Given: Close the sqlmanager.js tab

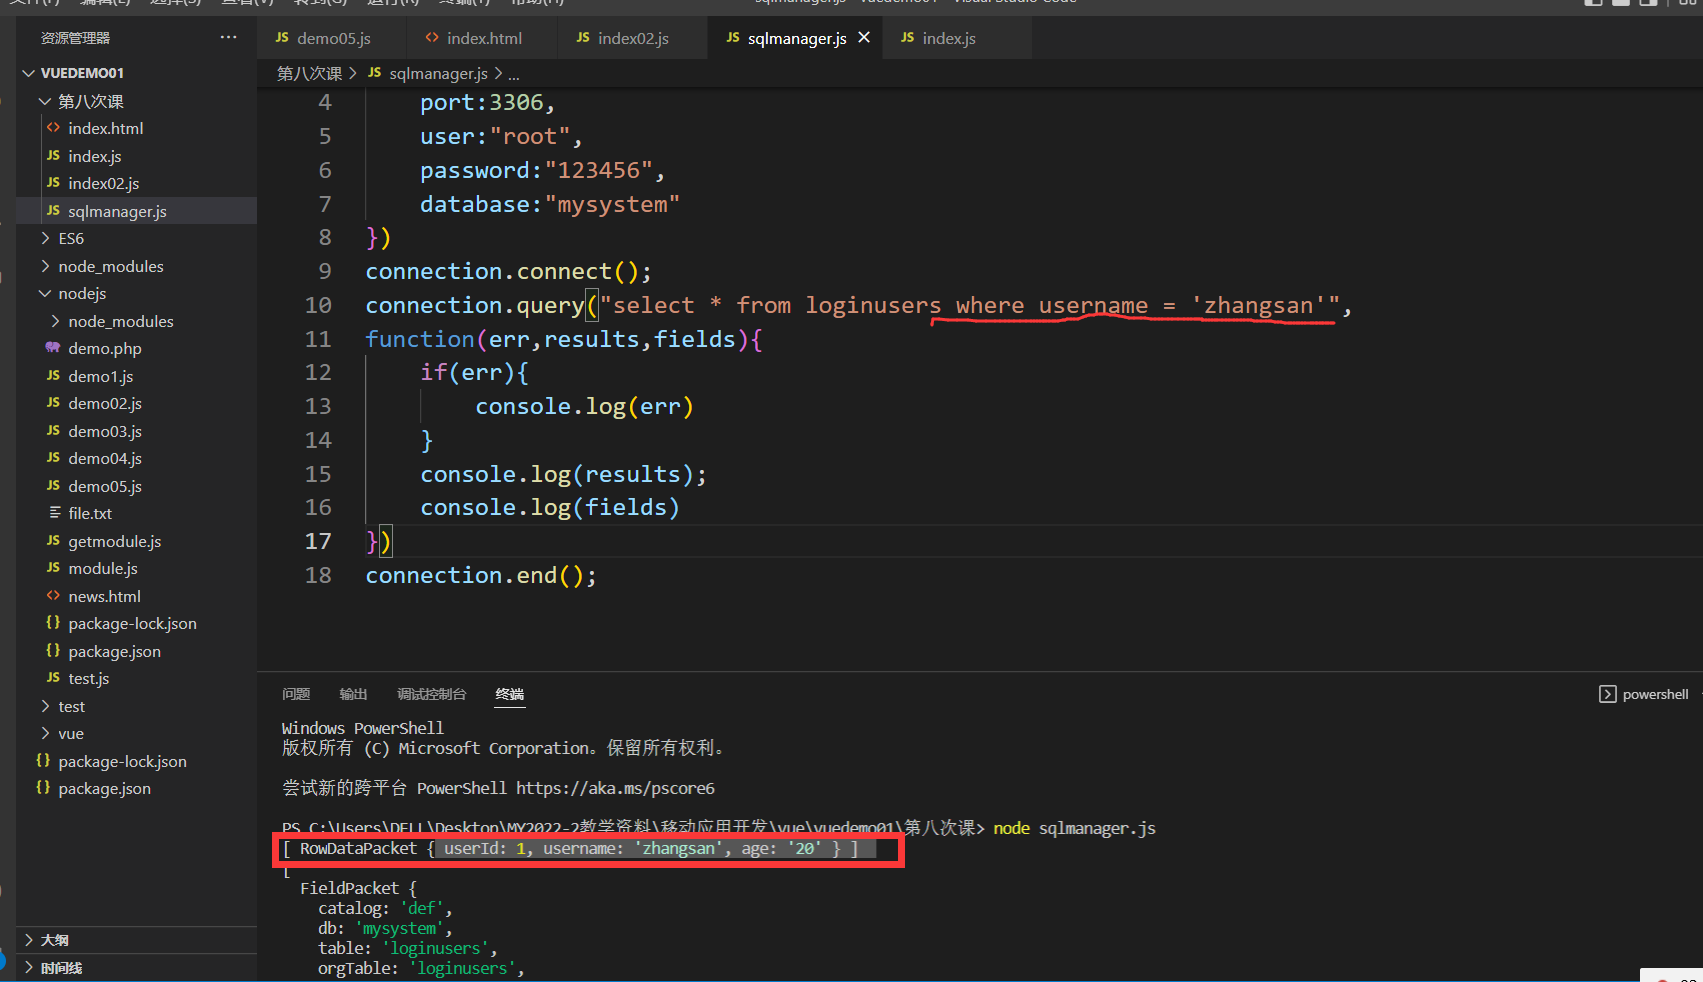Looking at the screenshot, I should (864, 38).
